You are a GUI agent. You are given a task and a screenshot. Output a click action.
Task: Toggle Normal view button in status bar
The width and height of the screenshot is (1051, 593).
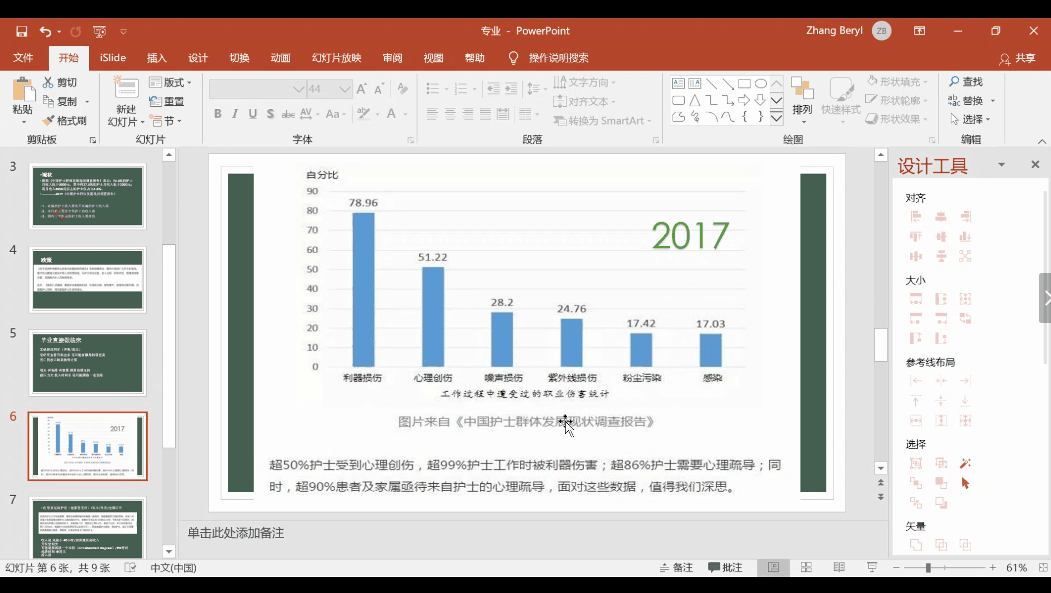click(x=773, y=567)
